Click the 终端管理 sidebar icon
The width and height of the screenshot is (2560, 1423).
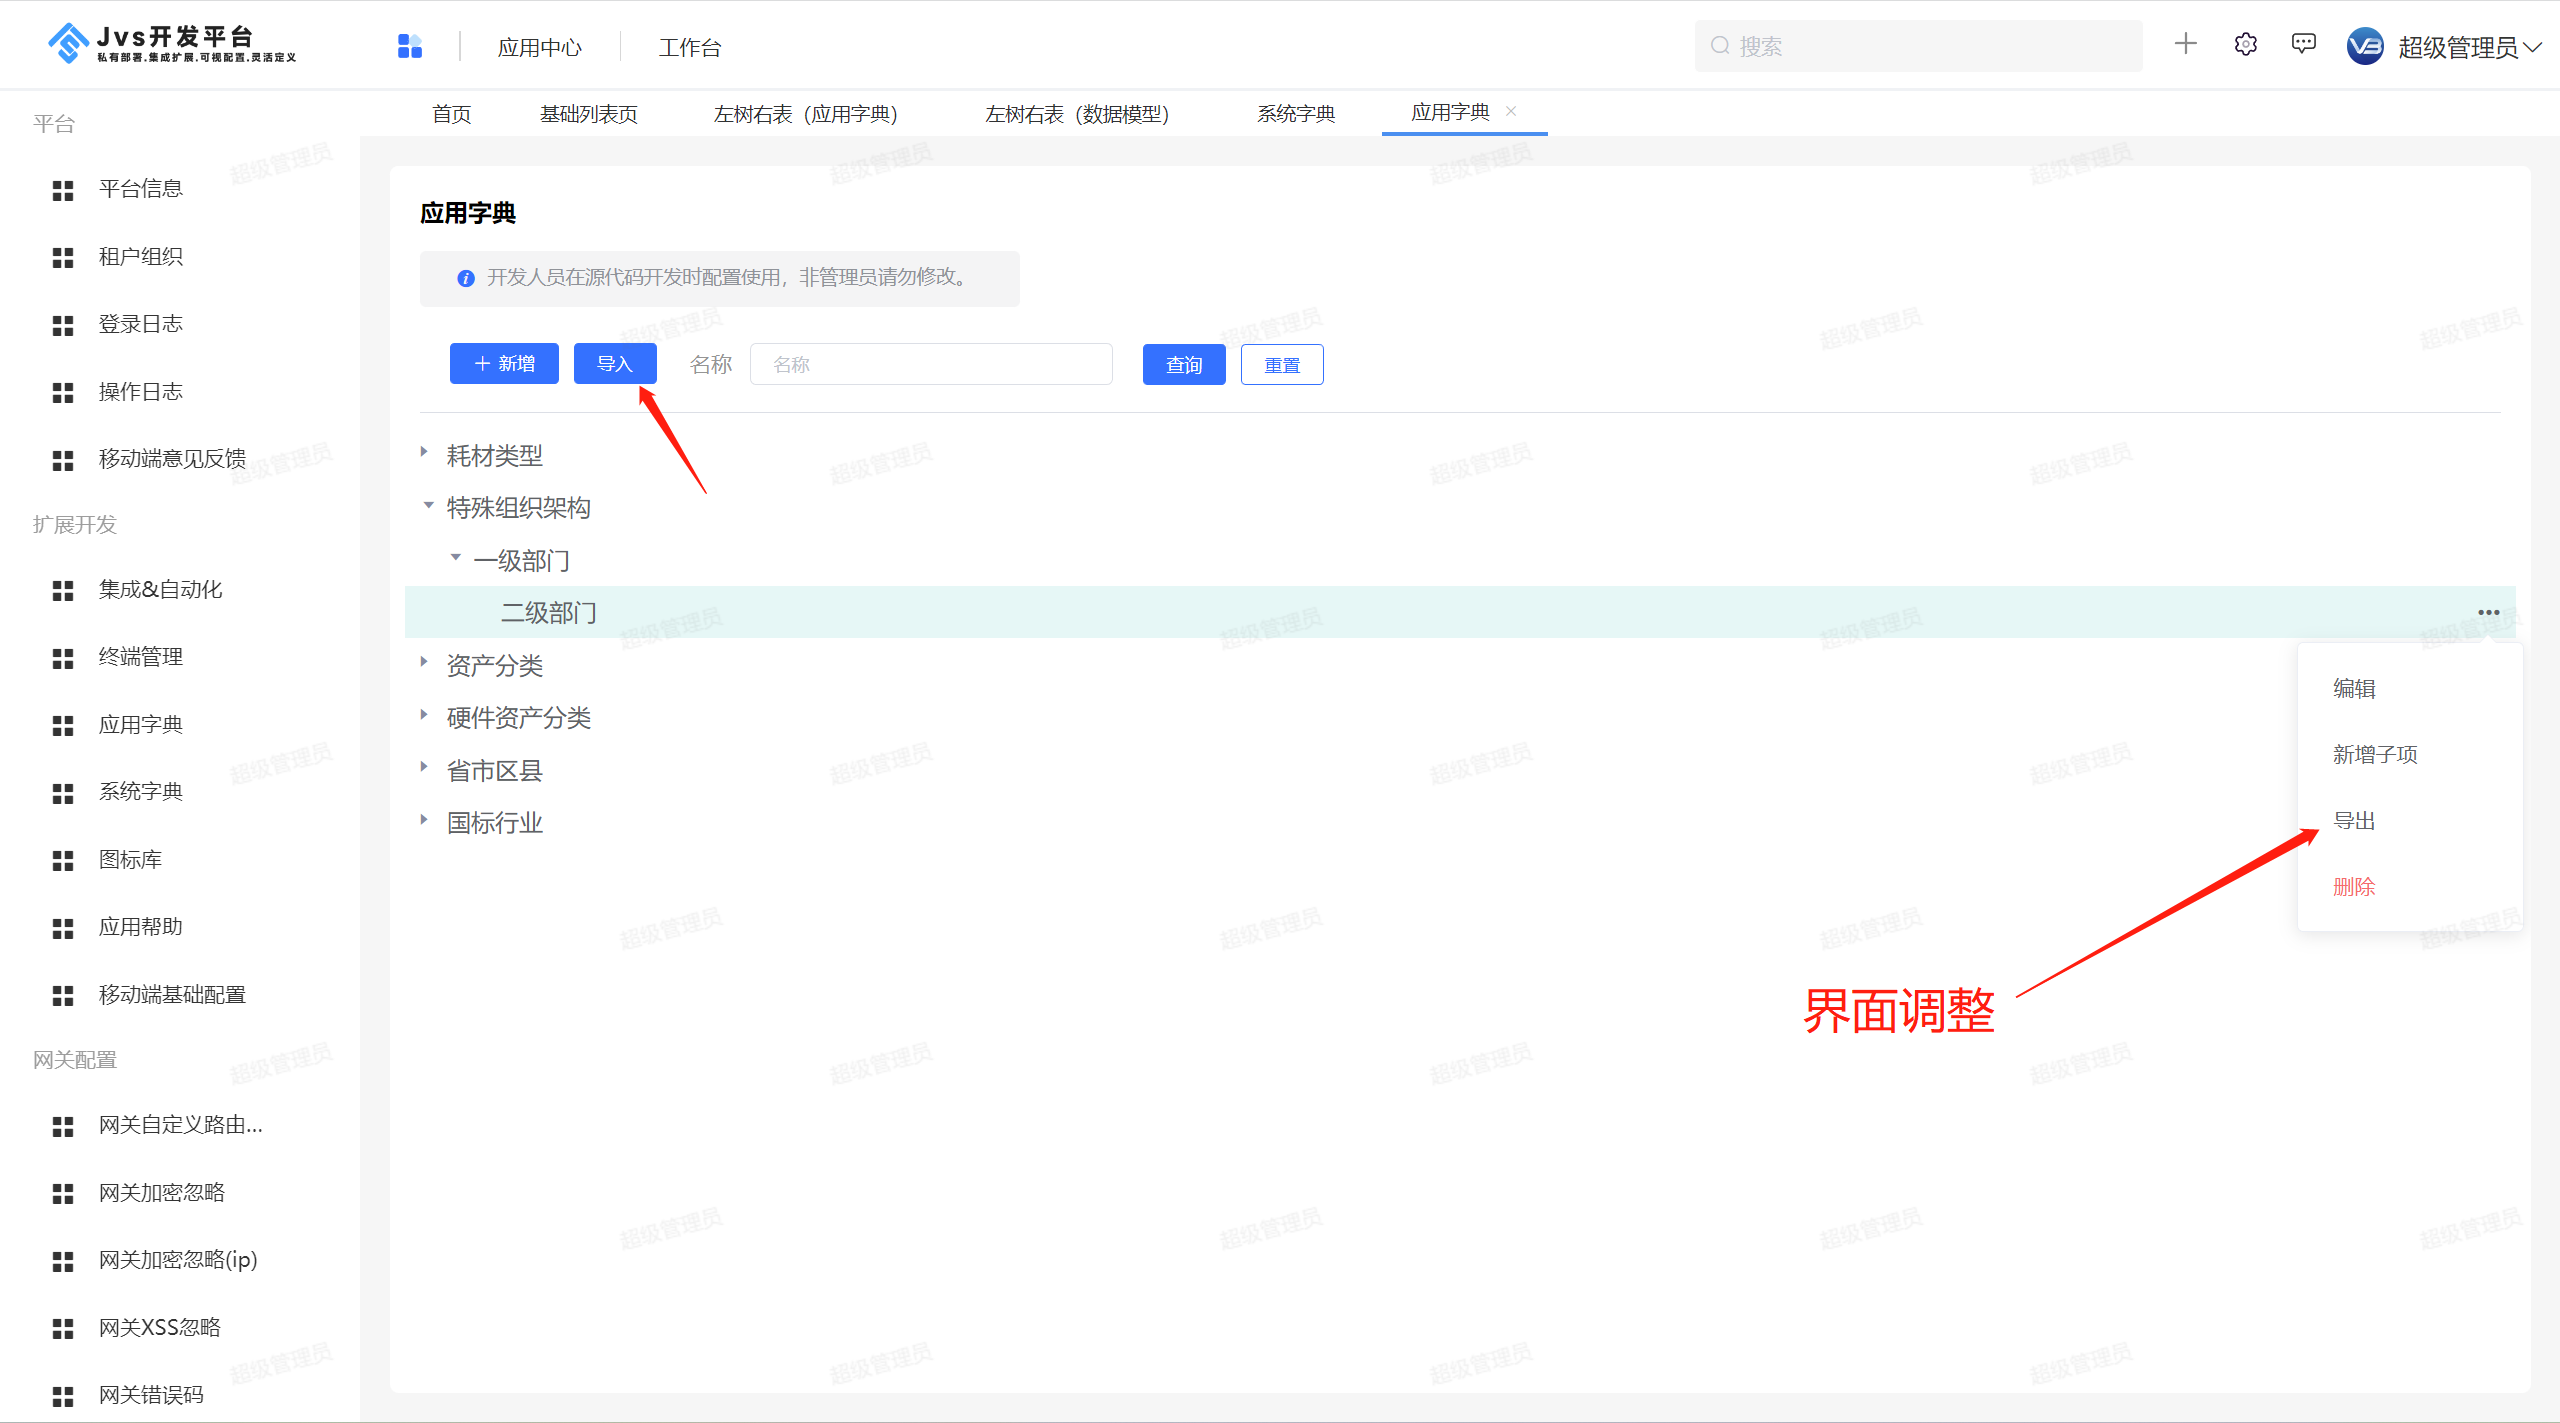63,658
